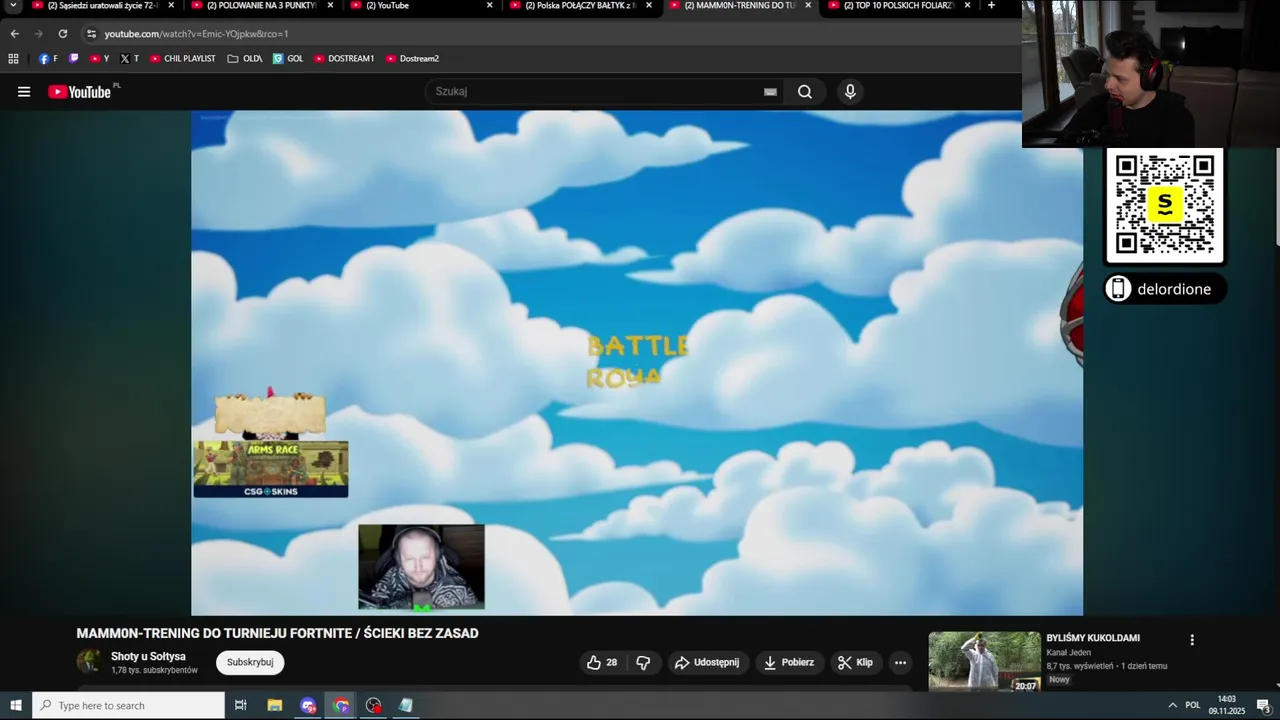Share the video with Udostępnij button
This screenshot has width=1280, height=720.
pos(707,663)
